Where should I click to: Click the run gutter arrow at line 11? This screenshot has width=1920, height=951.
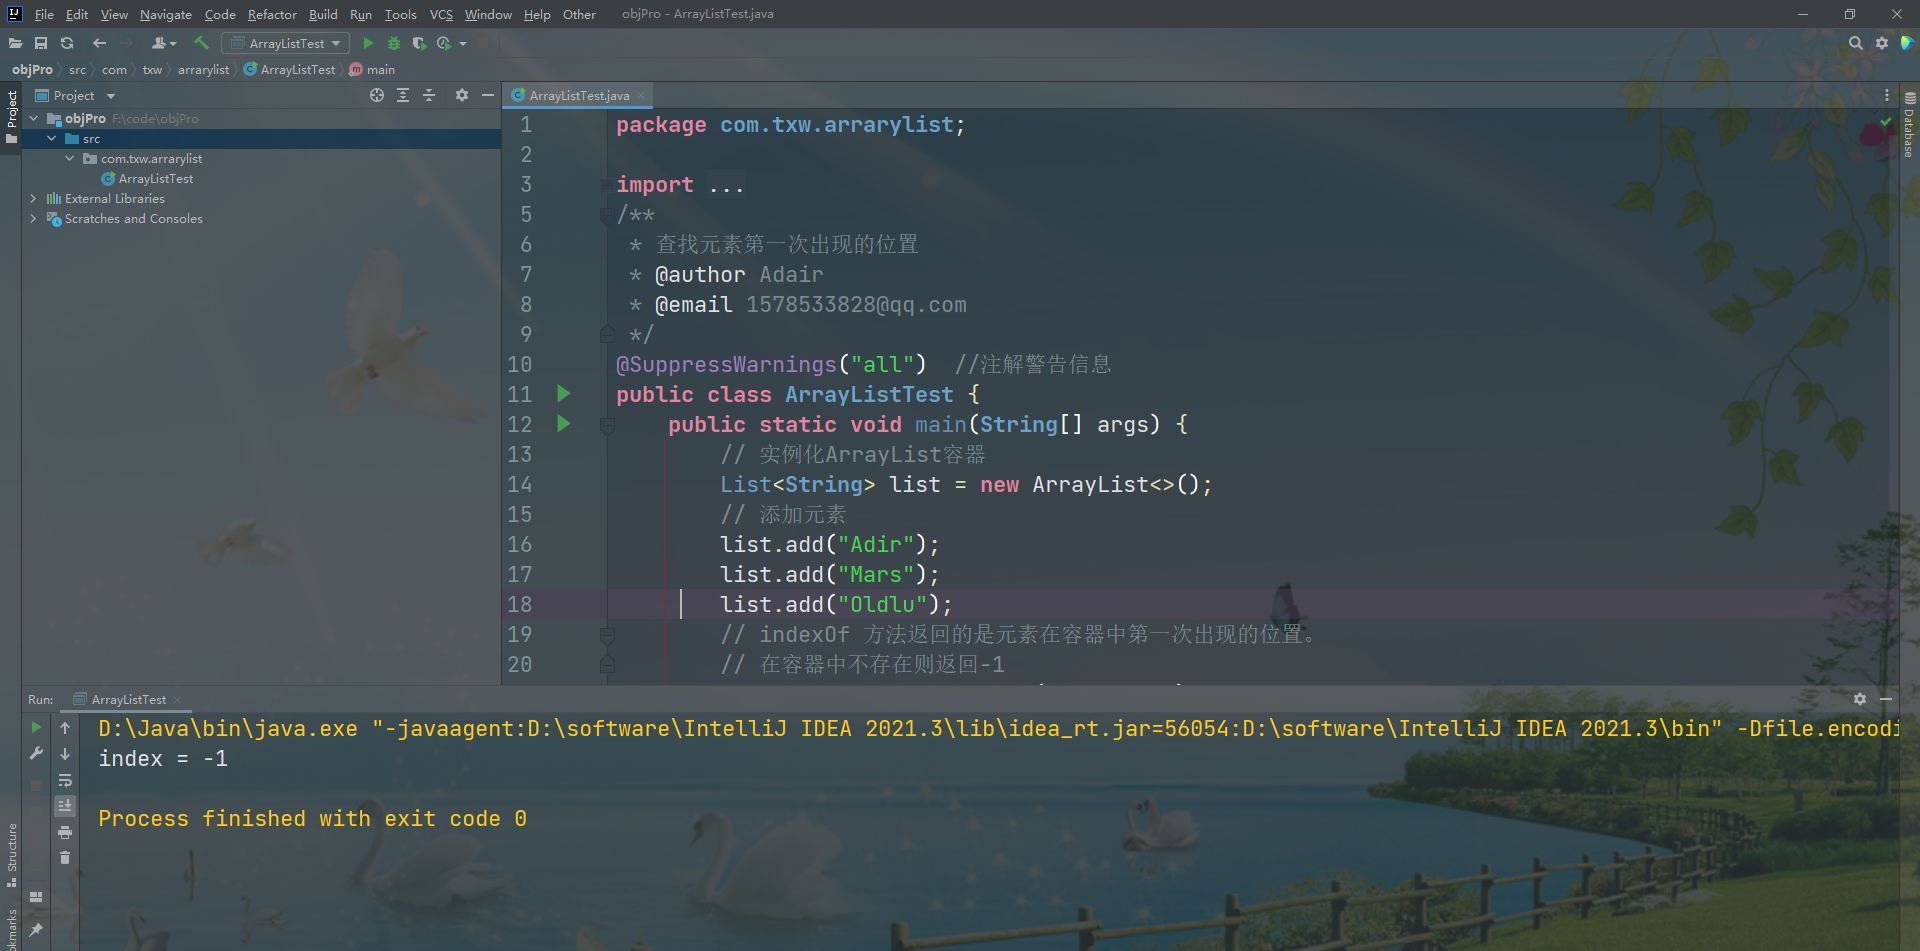tap(564, 394)
